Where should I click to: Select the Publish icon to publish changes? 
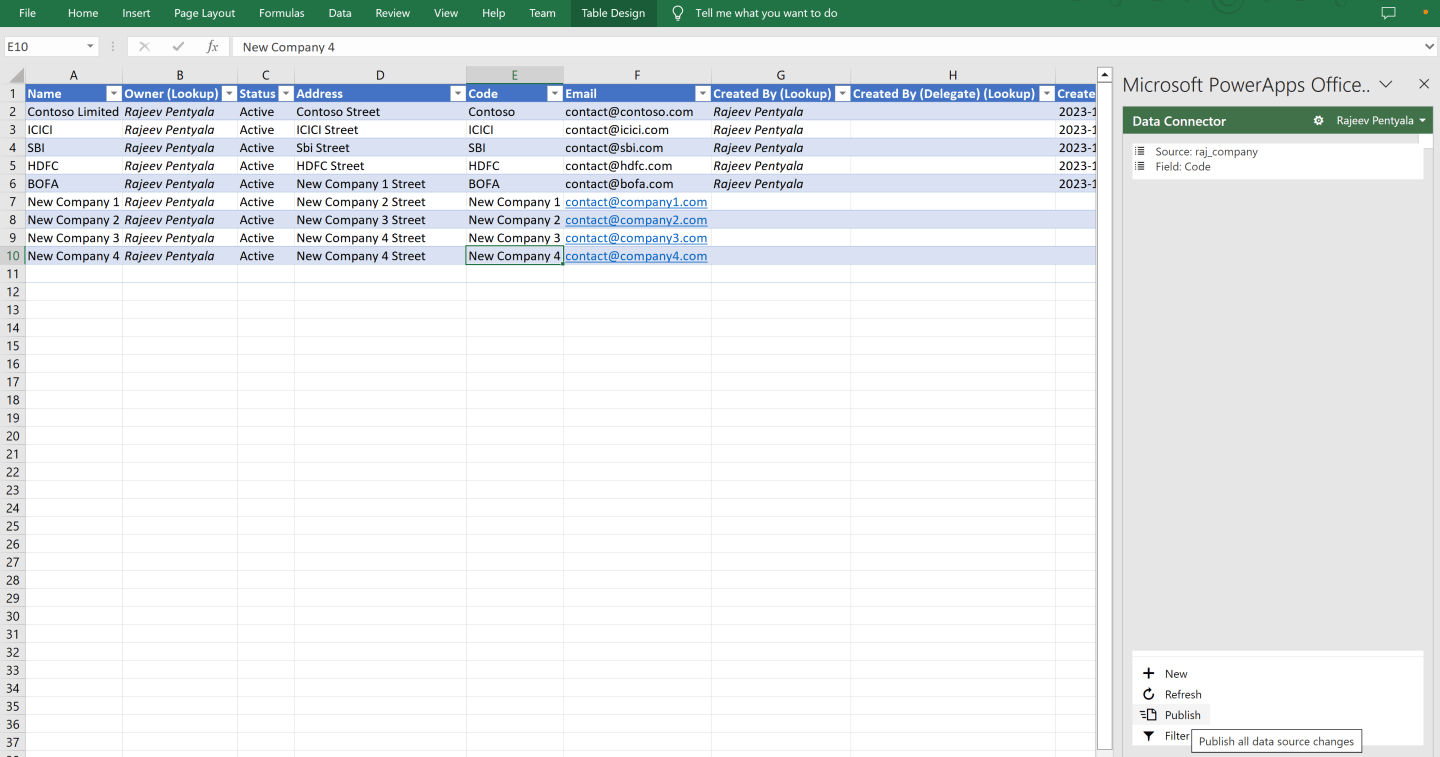(x=1146, y=714)
